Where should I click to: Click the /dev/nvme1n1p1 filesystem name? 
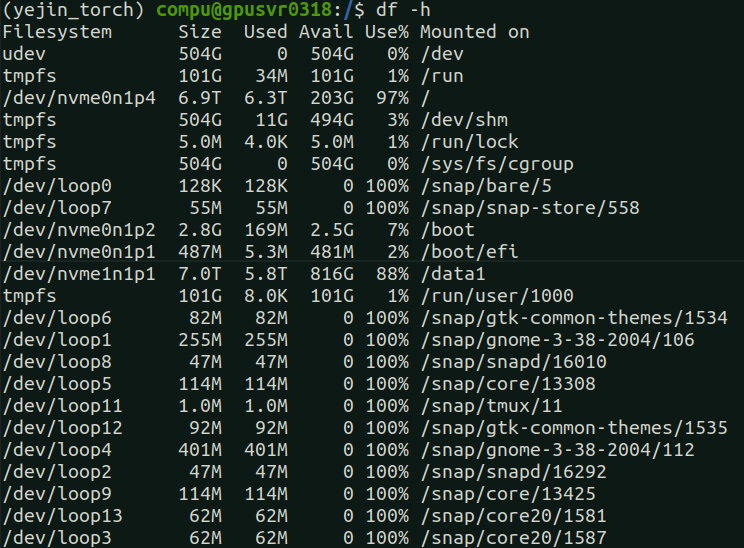click(79, 274)
